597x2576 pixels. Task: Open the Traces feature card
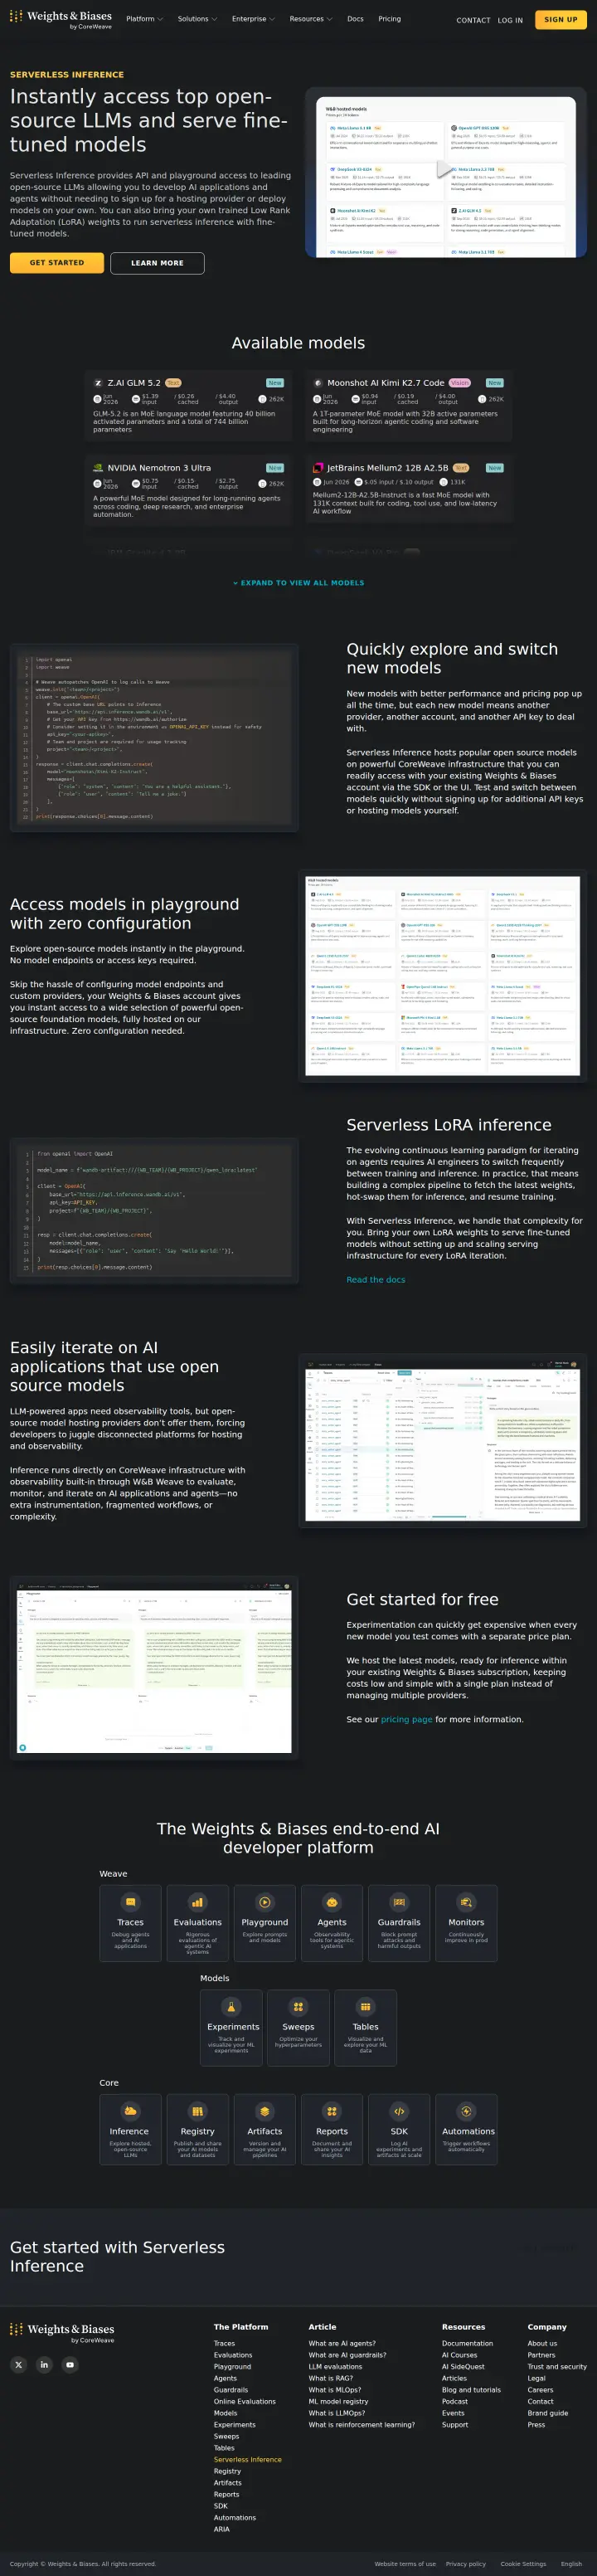(130, 1923)
